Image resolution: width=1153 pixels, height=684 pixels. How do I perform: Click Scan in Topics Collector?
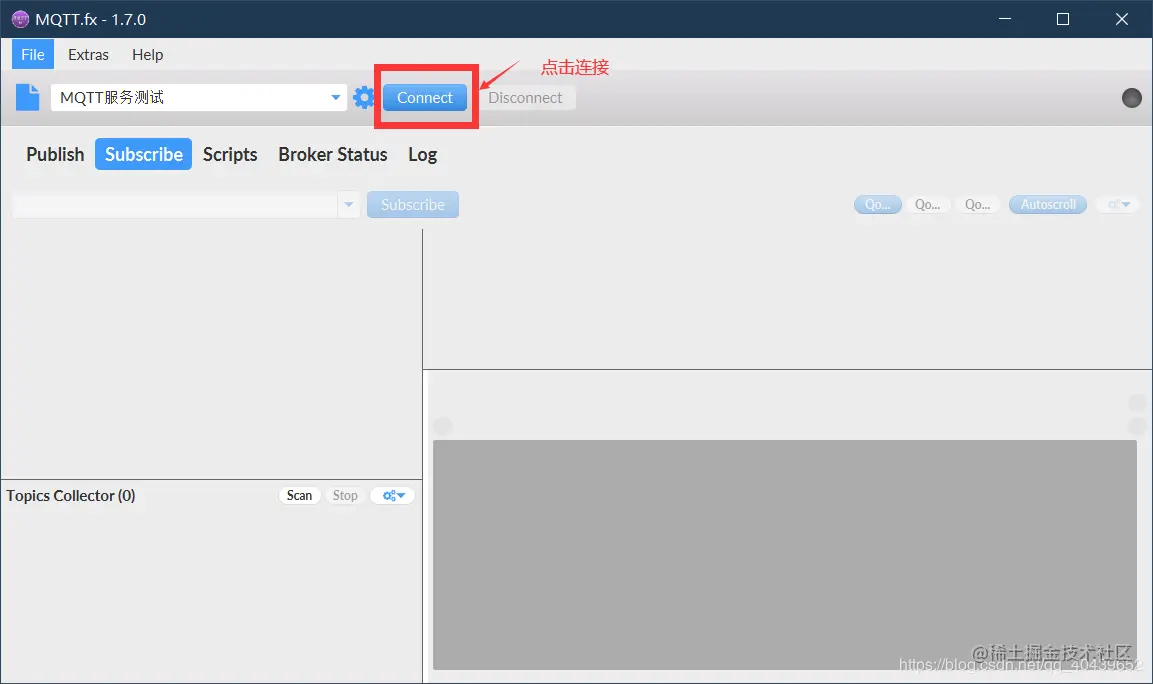click(299, 495)
